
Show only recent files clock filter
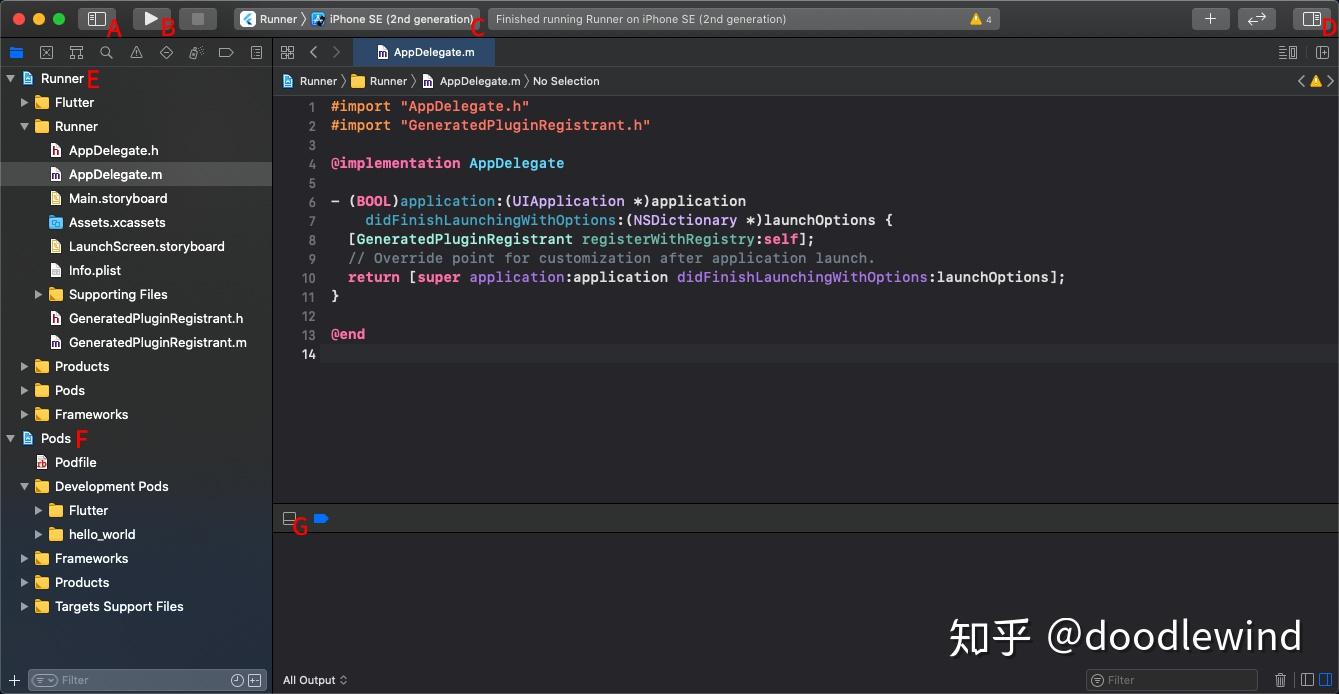[237, 680]
